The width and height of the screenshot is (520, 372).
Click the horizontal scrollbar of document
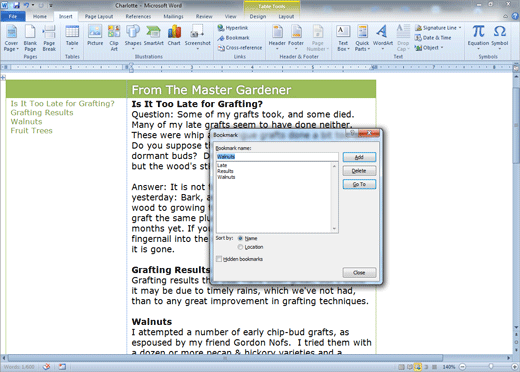(225, 358)
